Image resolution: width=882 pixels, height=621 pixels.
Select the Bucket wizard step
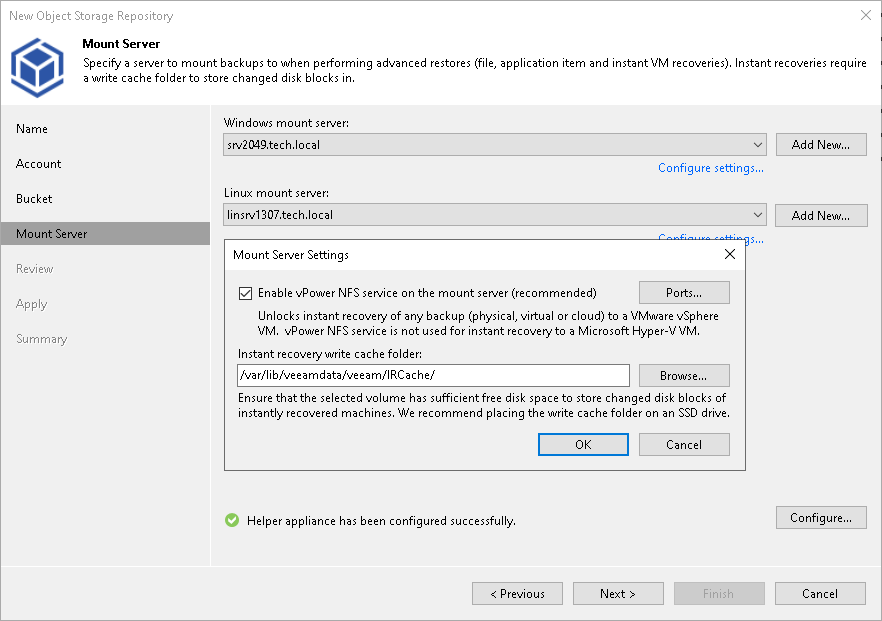(34, 199)
